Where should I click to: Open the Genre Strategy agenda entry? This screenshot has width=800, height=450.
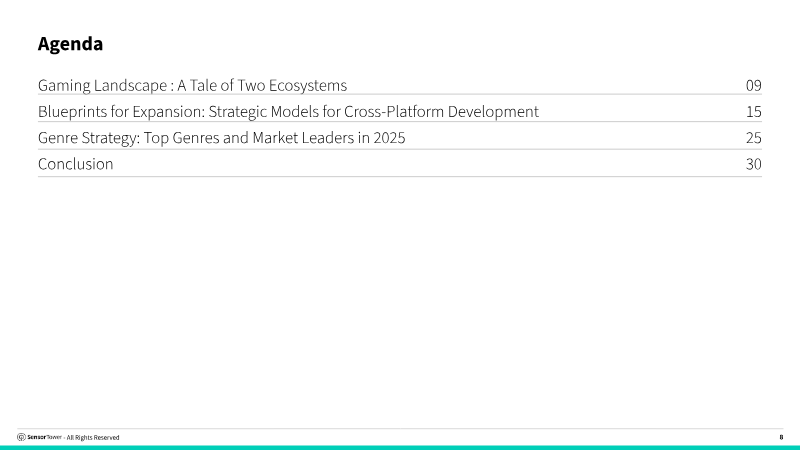tap(221, 138)
